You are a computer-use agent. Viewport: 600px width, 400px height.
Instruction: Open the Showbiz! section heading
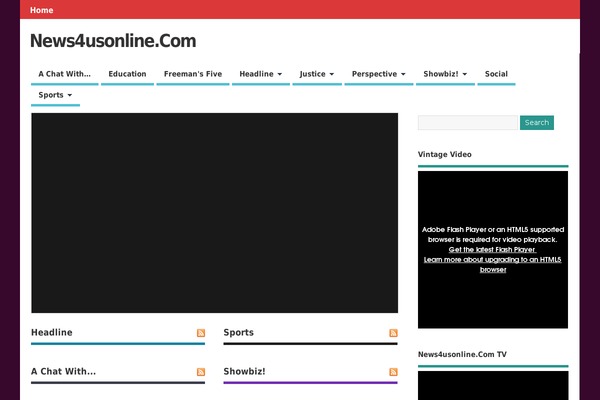point(244,371)
